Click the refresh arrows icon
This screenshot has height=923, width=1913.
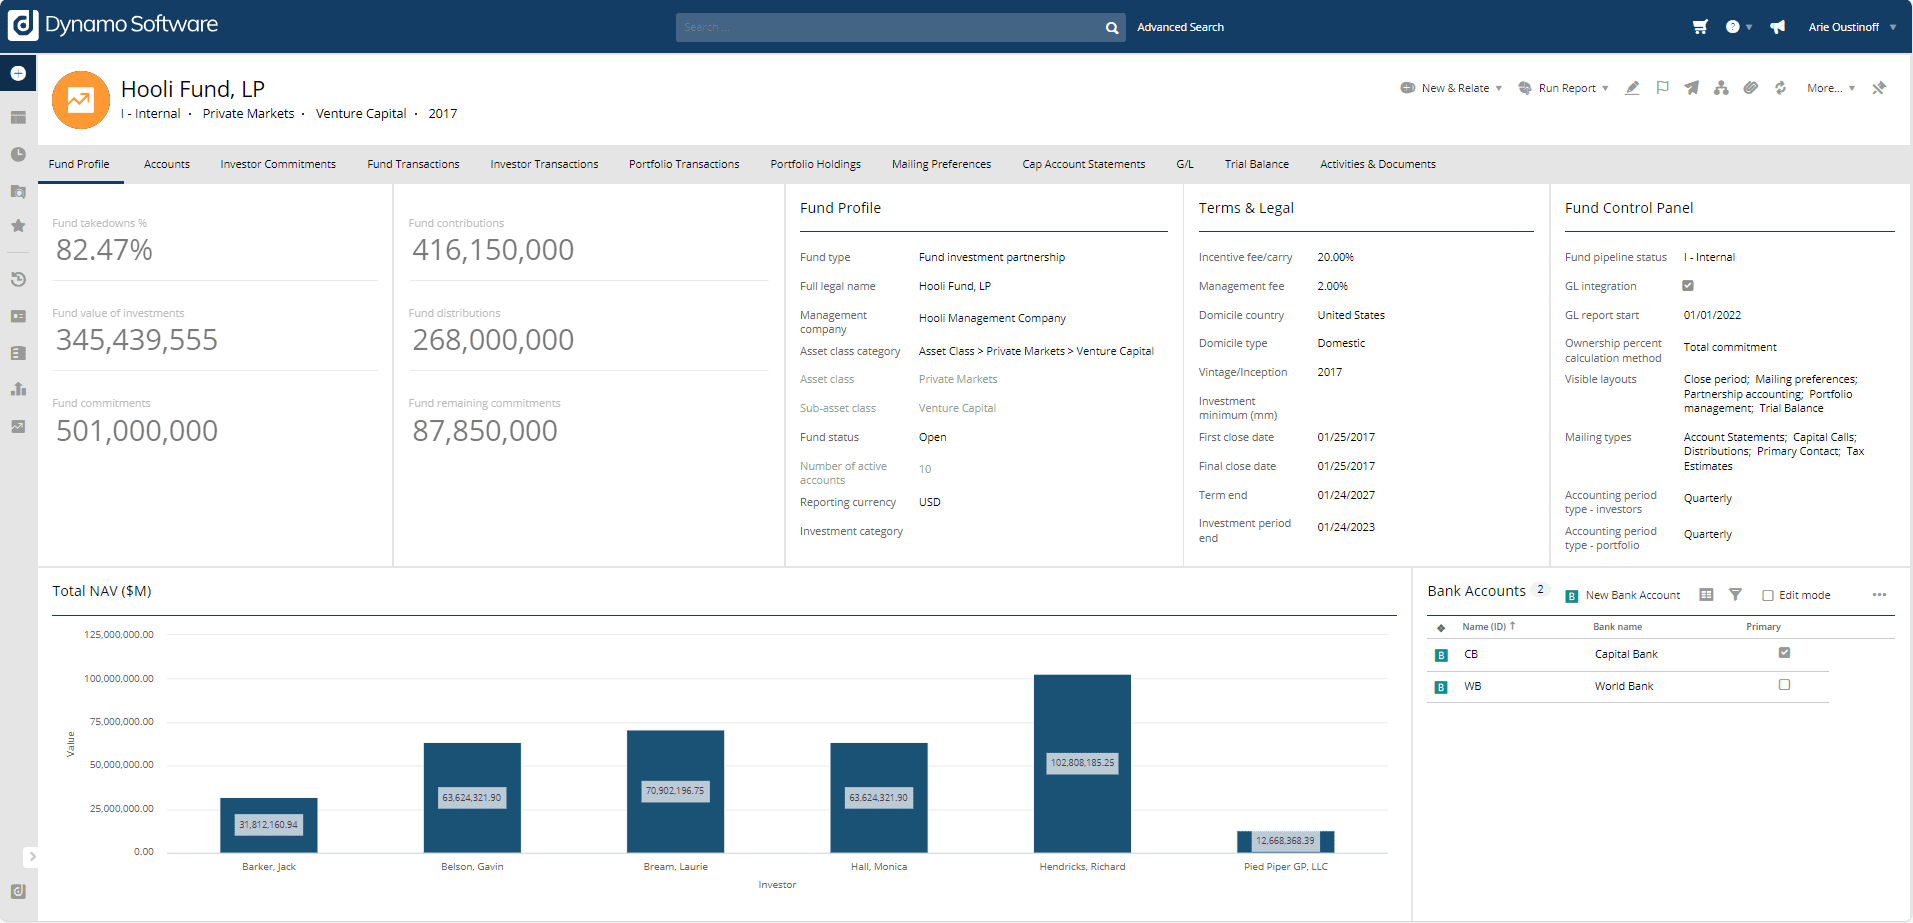tap(1780, 88)
